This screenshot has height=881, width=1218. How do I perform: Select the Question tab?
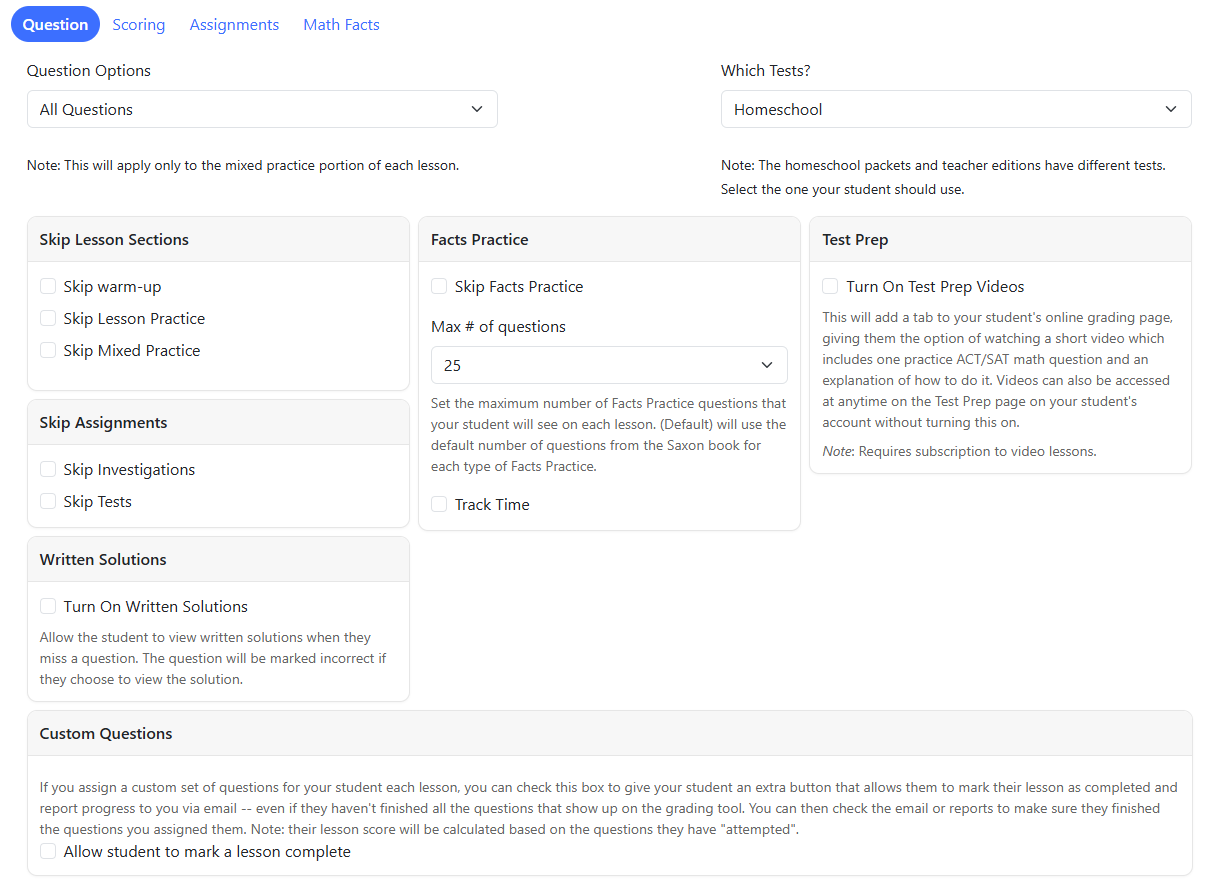click(x=55, y=24)
